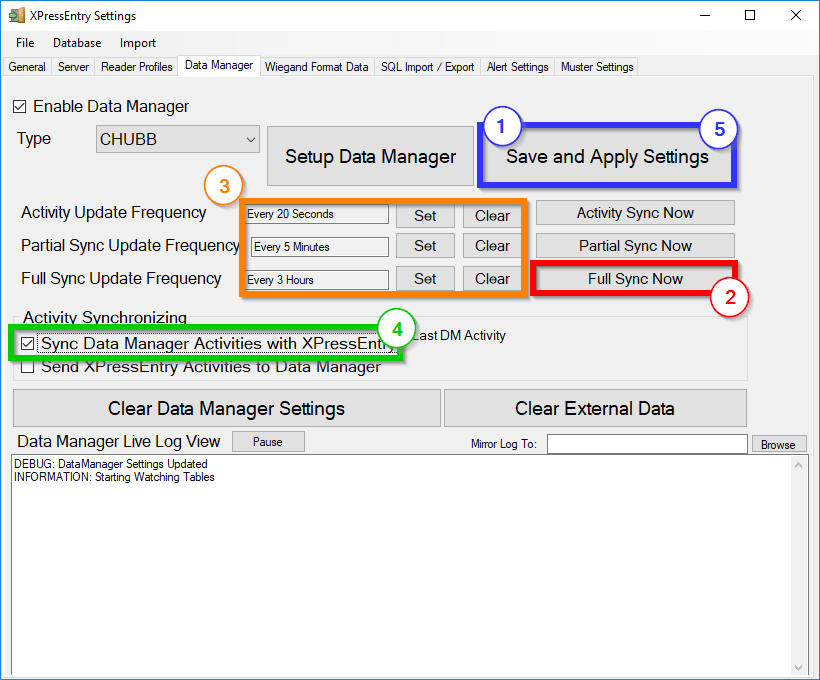Switch to the Muster Settings tab
The image size is (820, 680).
pyautogui.click(x=597, y=67)
